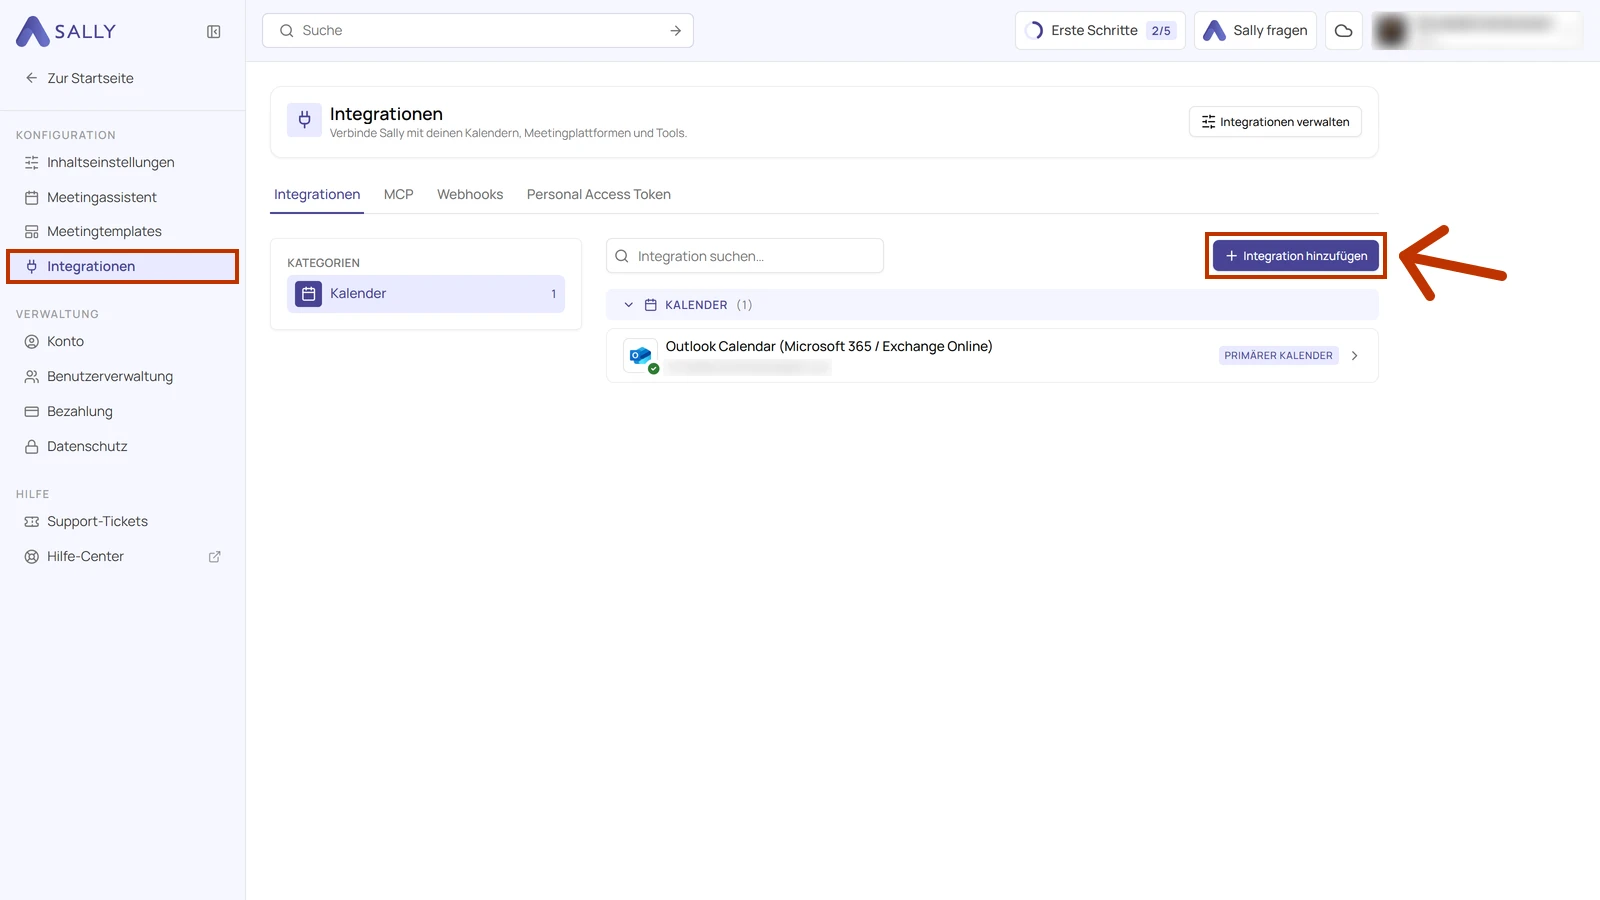Screen dimensions: 1600x900
Task: Switch to Personal Access Token tab
Action: [599, 194]
